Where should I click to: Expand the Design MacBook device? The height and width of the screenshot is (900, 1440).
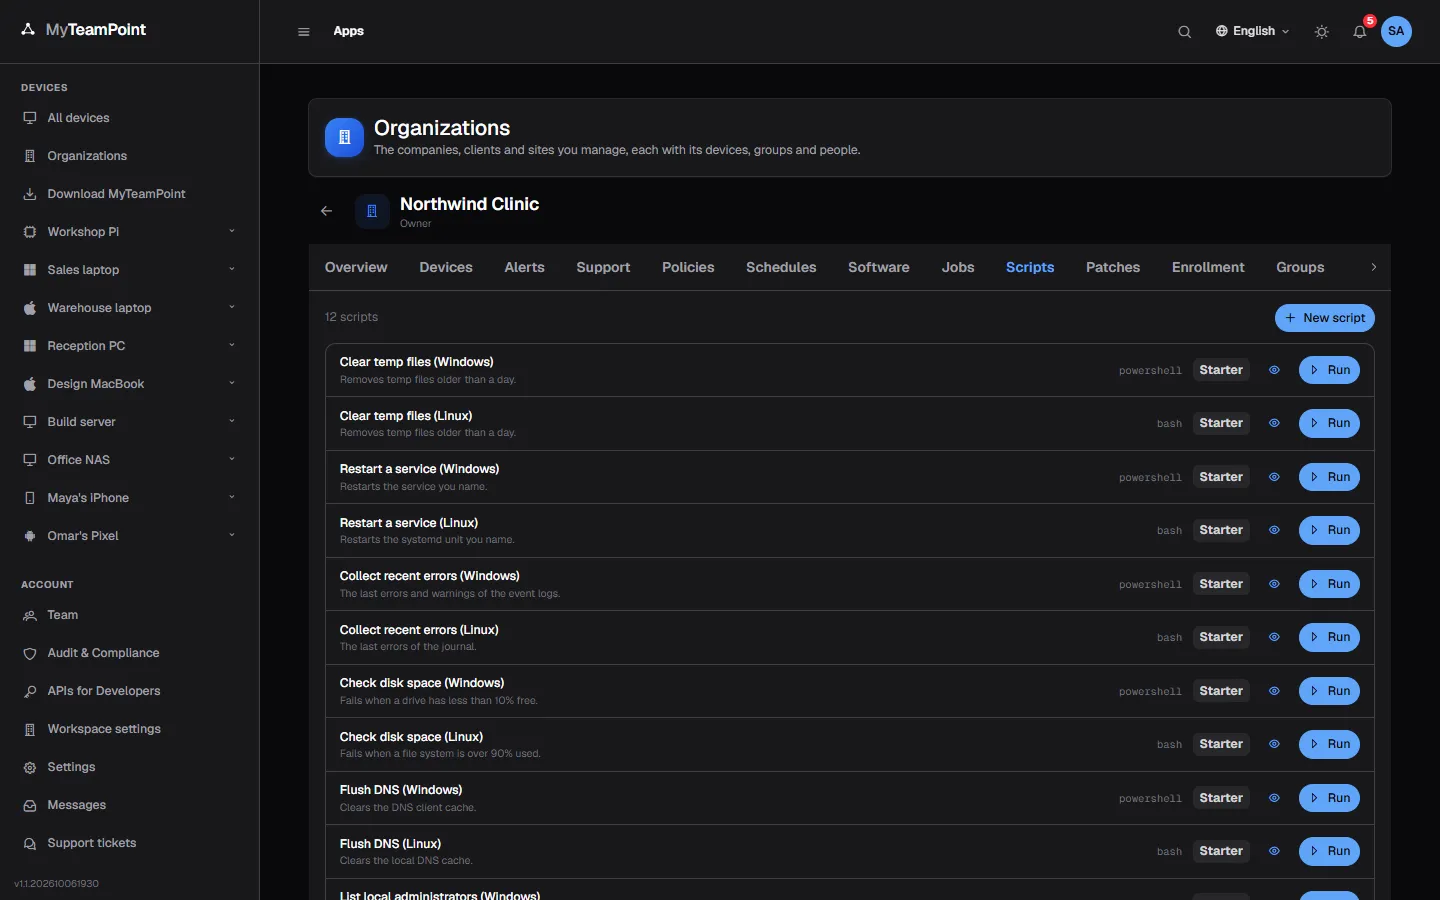(231, 383)
